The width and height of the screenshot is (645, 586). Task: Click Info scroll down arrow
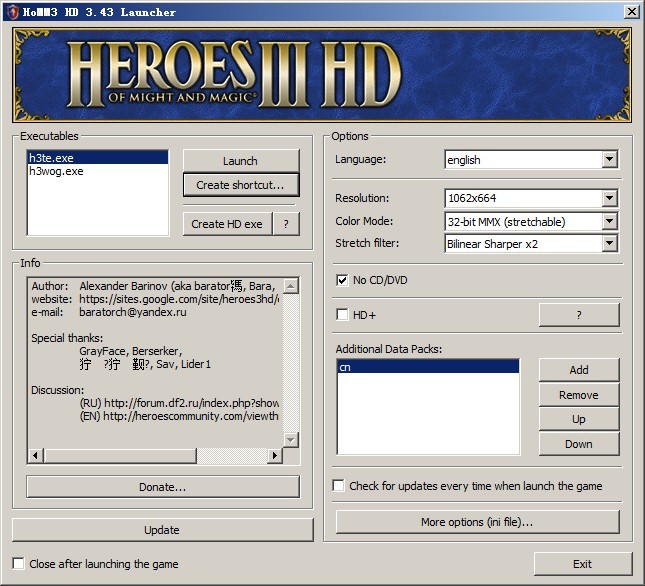click(291, 440)
